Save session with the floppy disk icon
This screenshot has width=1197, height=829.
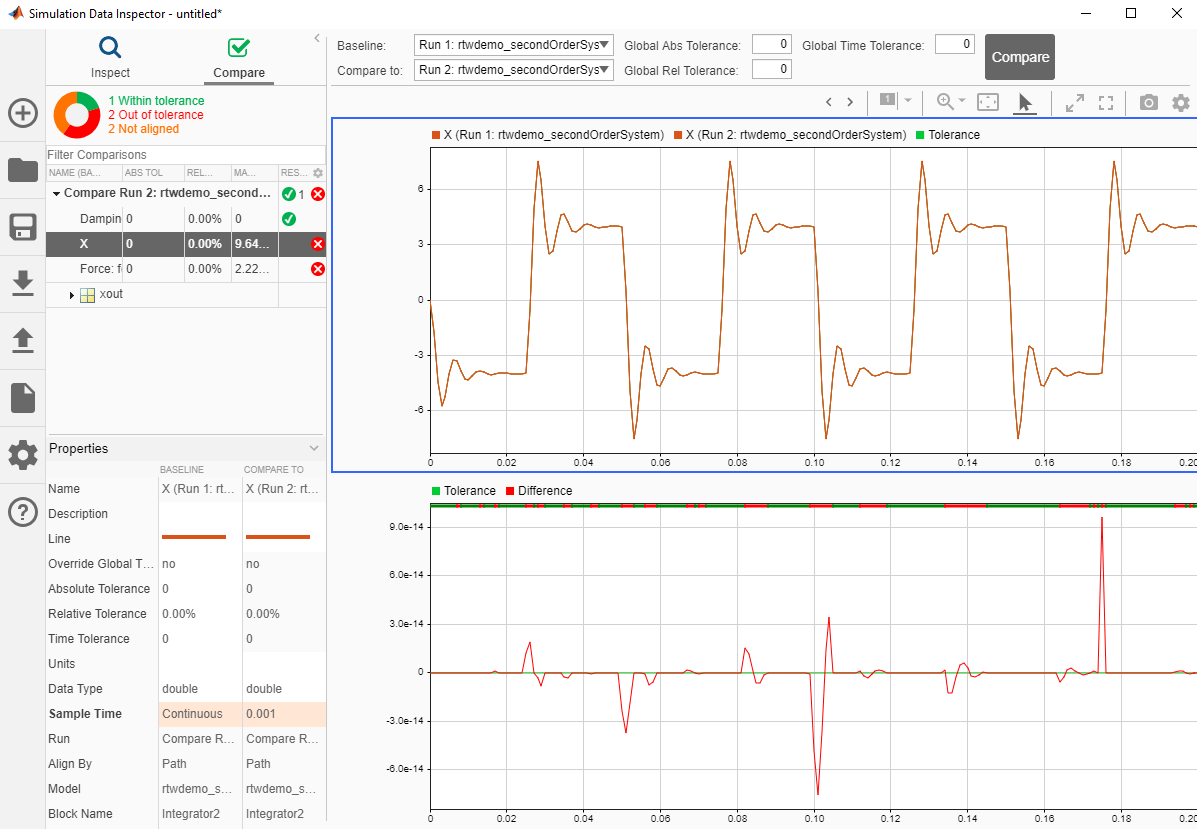pos(23,227)
